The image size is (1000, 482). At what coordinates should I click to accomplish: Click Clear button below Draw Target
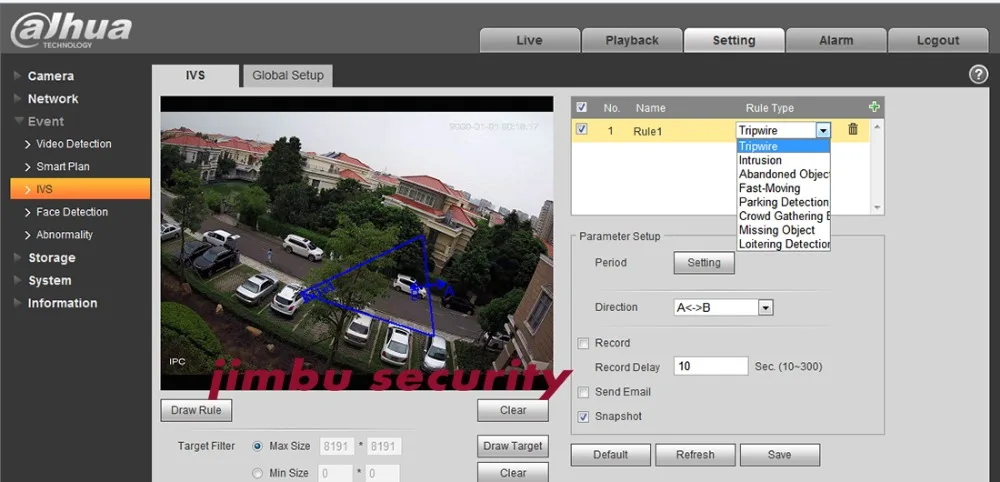pyautogui.click(x=513, y=472)
